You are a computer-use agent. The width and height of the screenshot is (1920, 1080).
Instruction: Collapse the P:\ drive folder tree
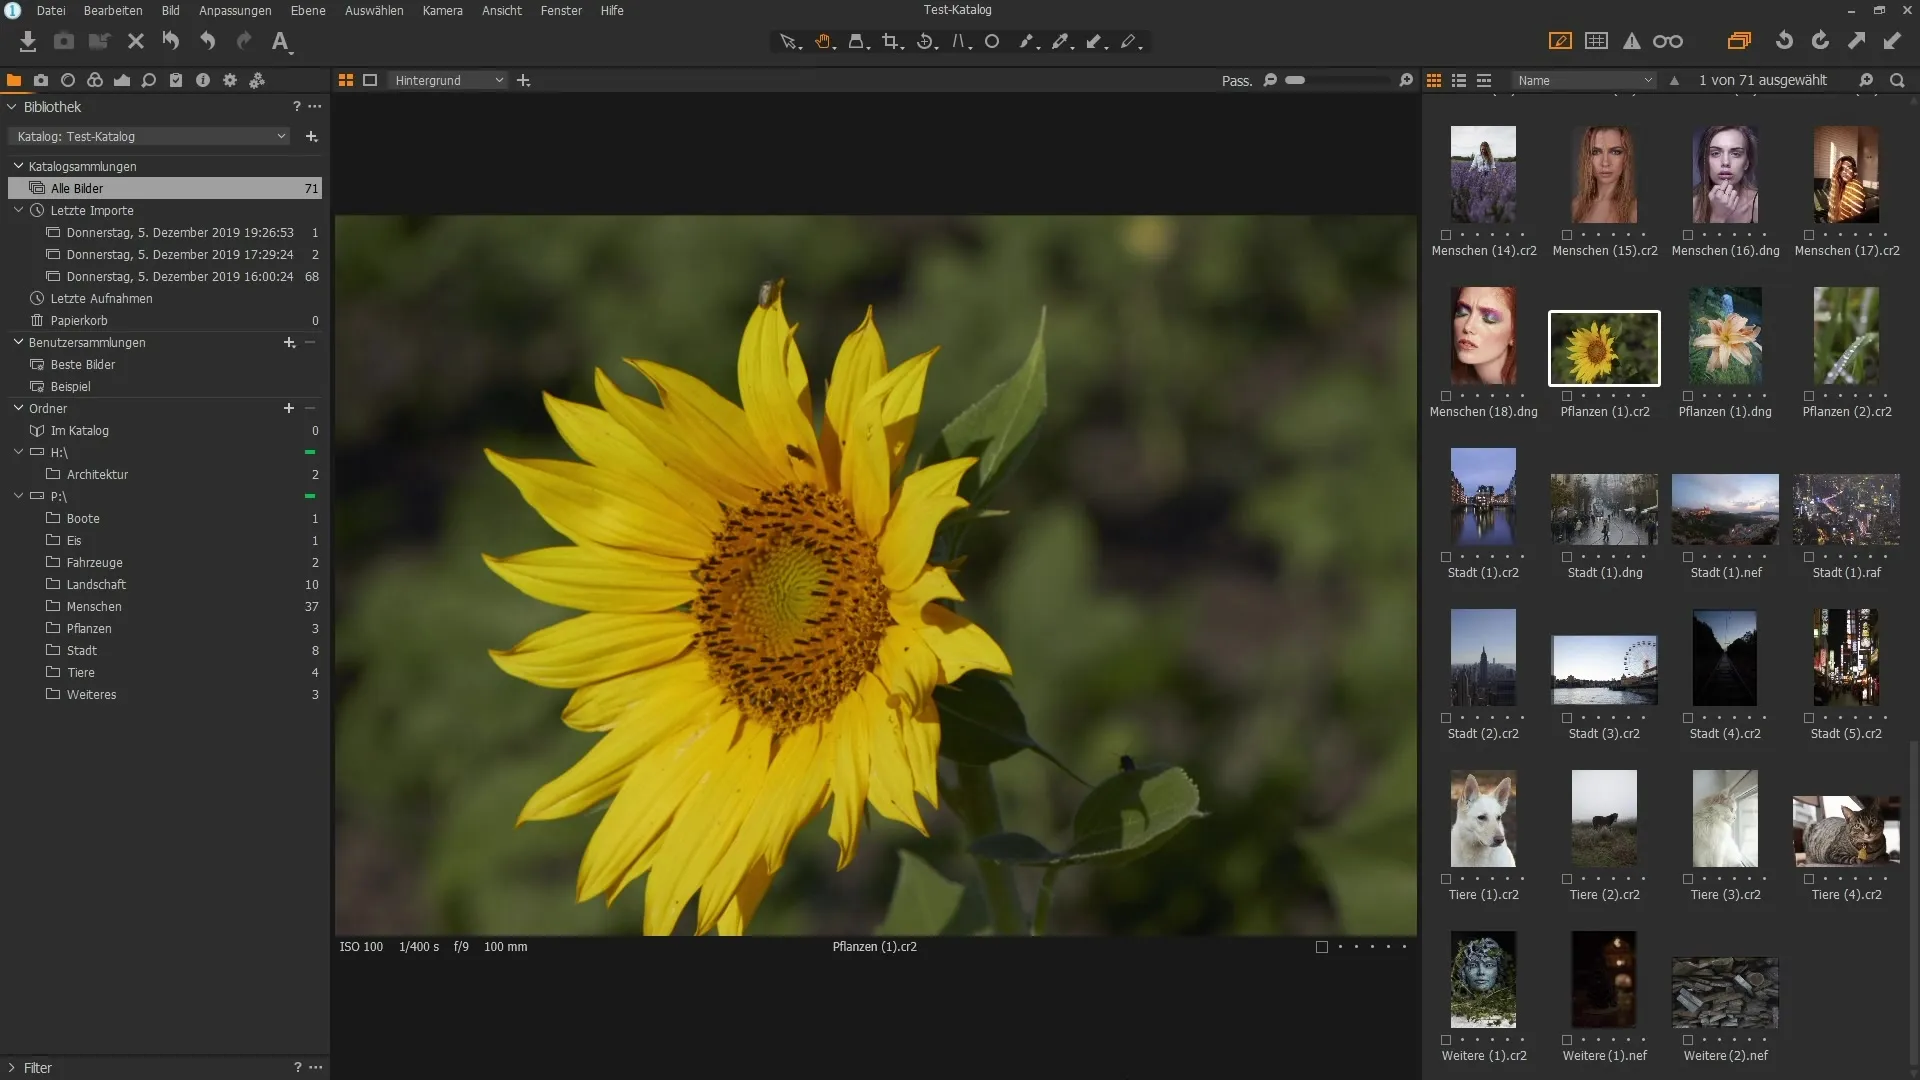pyautogui.click(x=18, y=496)
